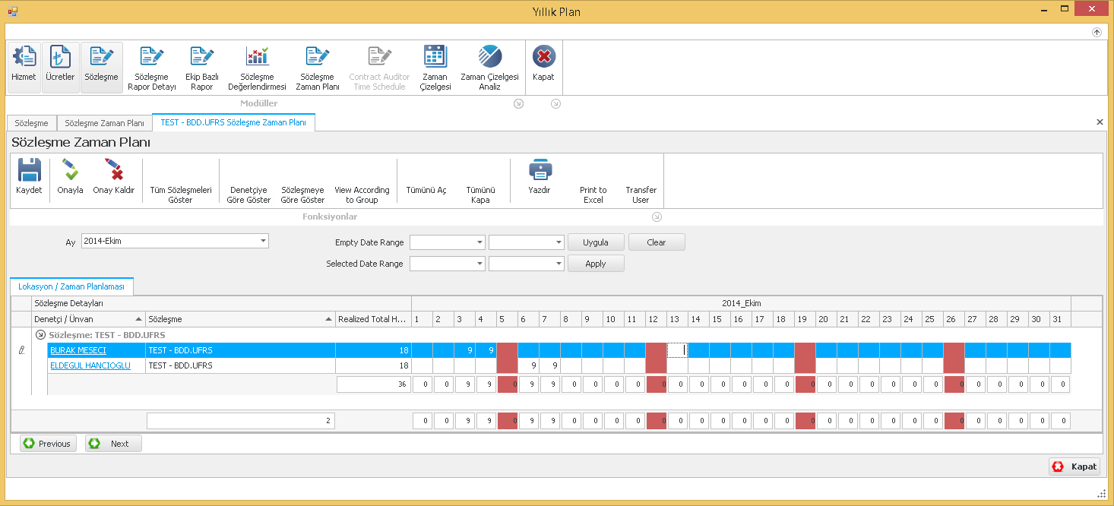This screenshot has height=506, width=1114.
Task: Select the Lokasyon / Zaman Planlaması tab
Action: pyautogui.click(x=71, y=287)
